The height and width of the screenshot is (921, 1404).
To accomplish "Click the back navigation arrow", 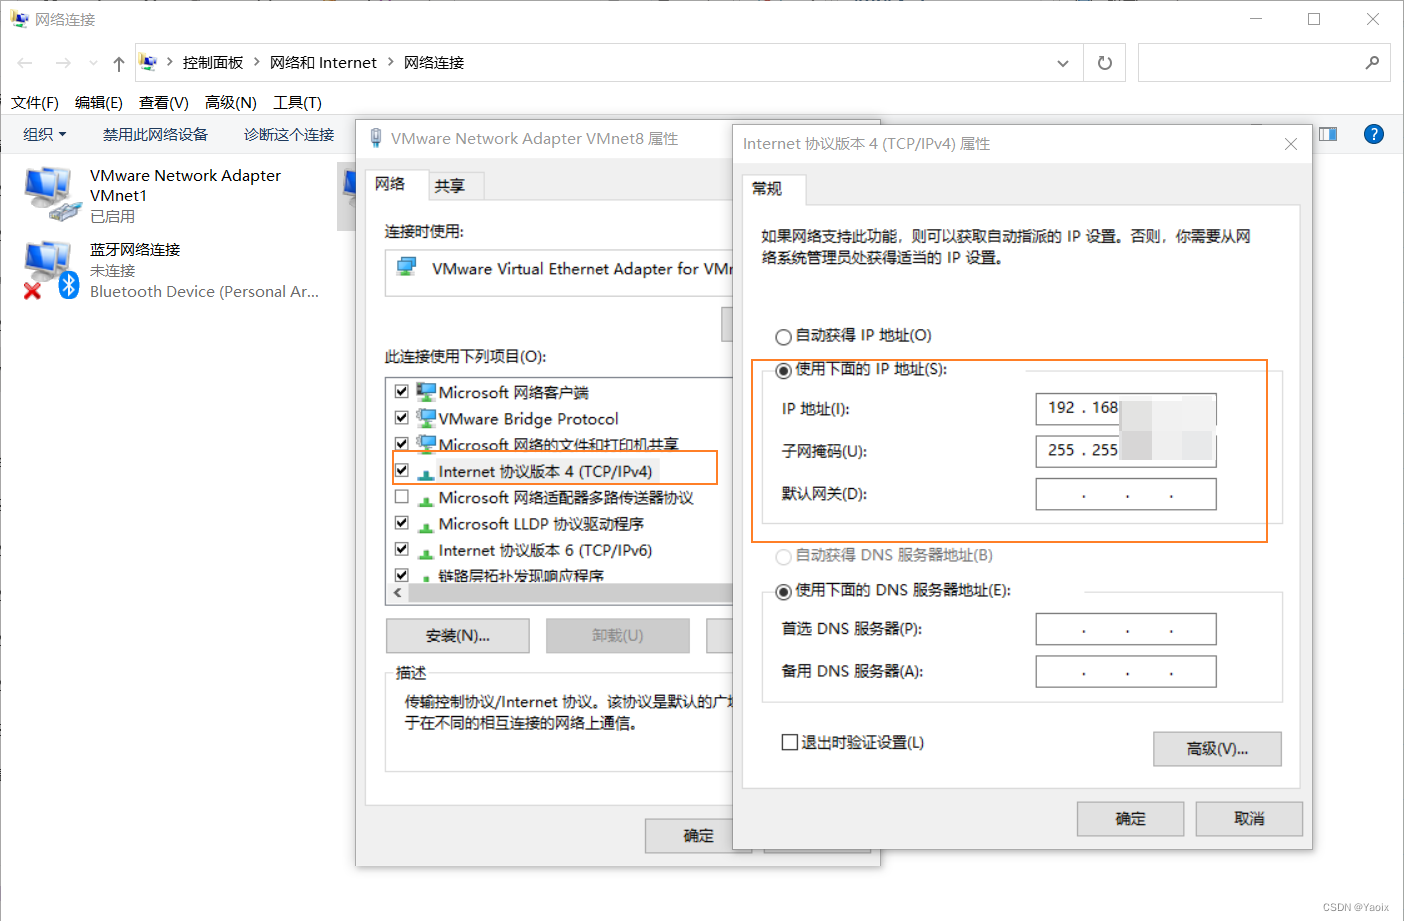I will [24, 62].
